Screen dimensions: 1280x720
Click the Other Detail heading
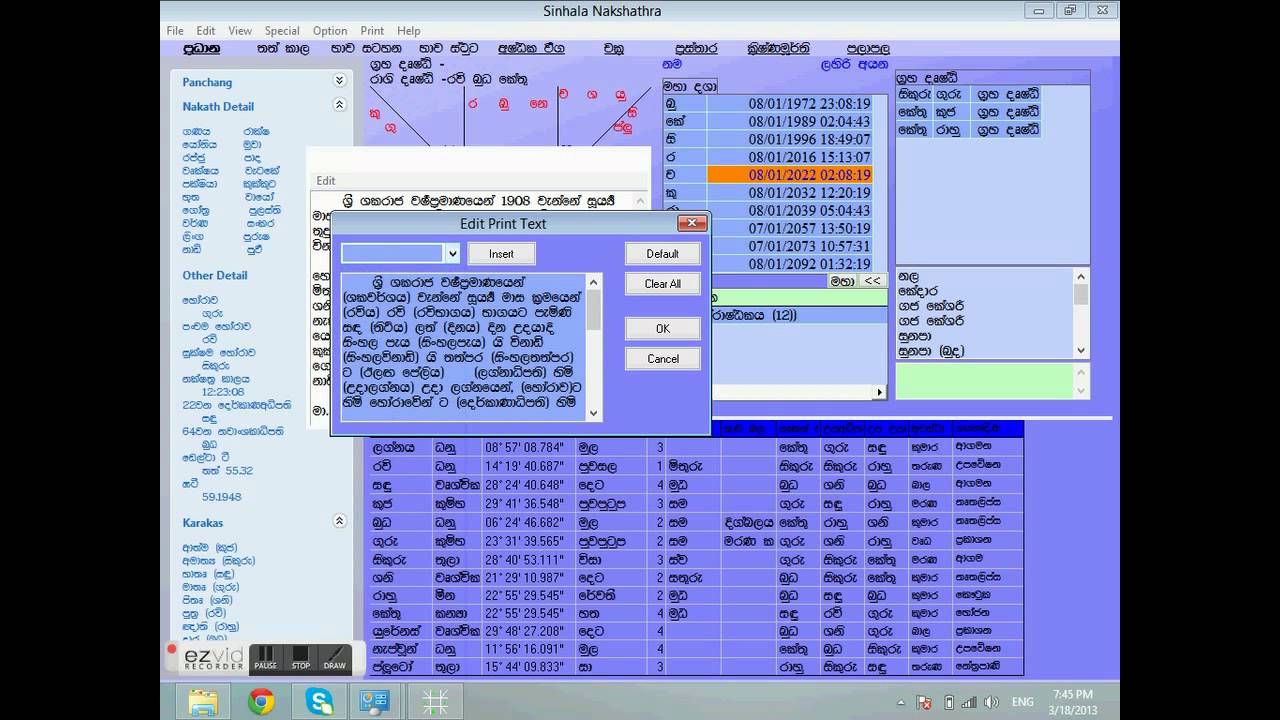click(214, 275)
